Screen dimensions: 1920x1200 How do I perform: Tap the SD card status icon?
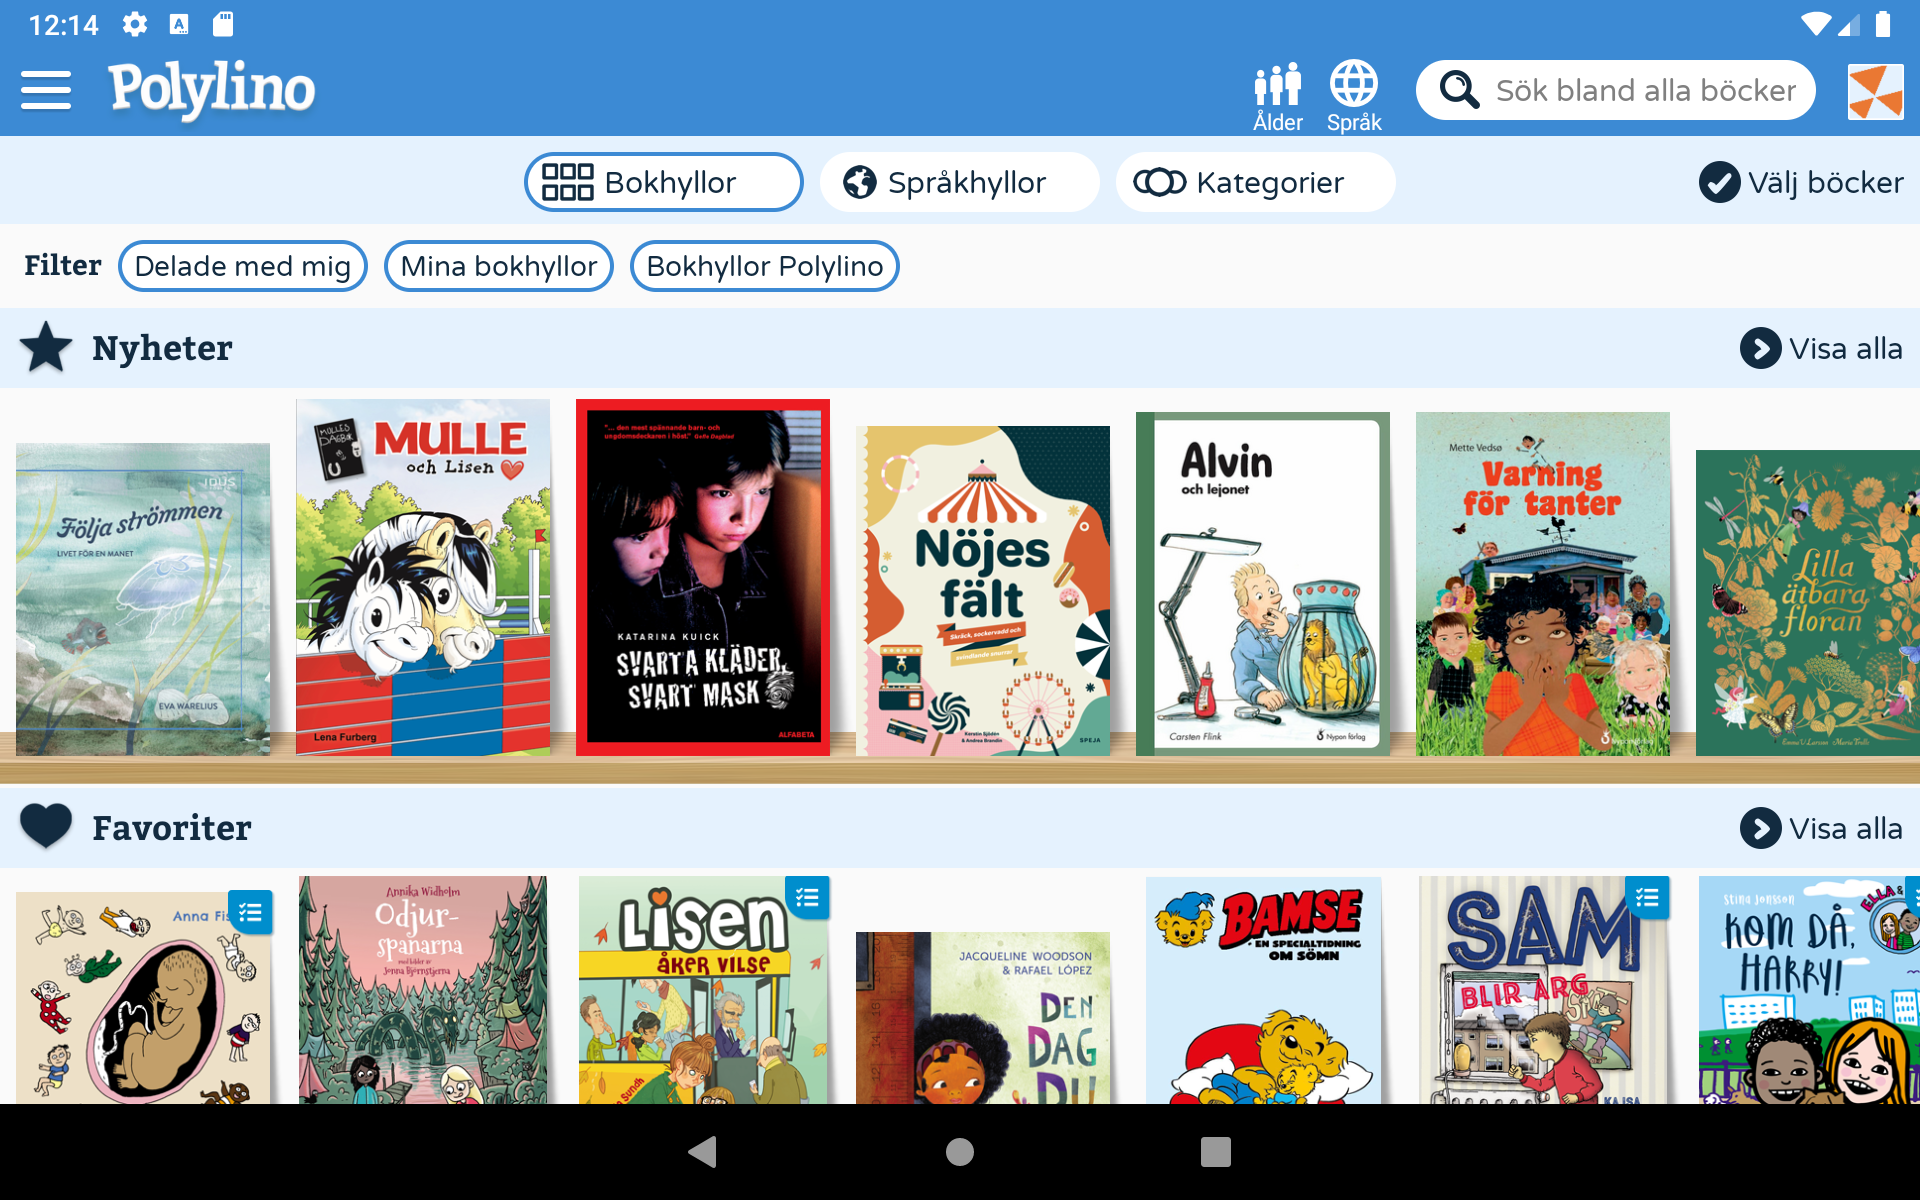pos(223,24)
